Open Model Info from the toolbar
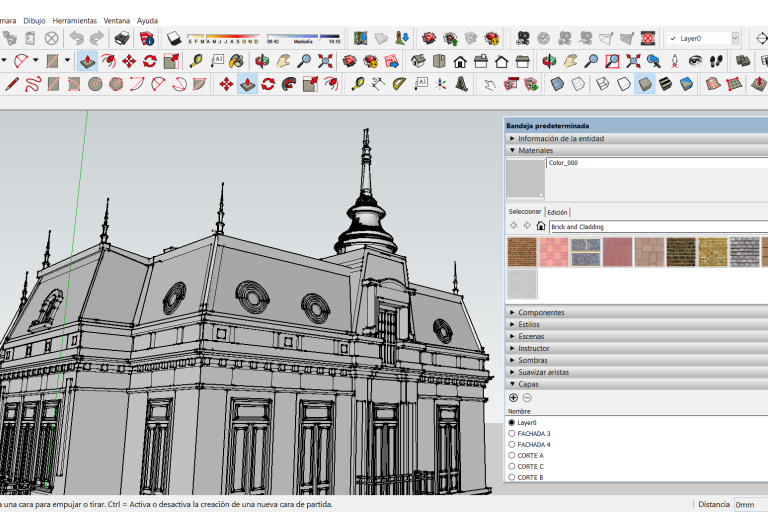The height and width of the screenshot is (512, 768). coord(147,38)
